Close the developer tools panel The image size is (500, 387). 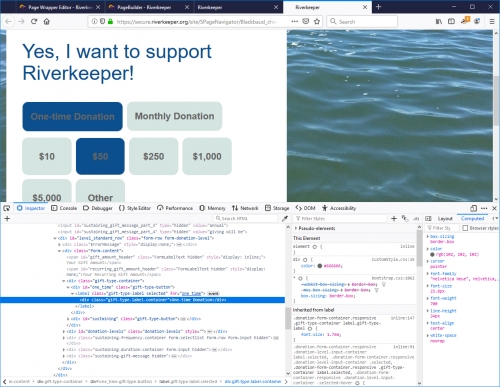click(494, 208)
